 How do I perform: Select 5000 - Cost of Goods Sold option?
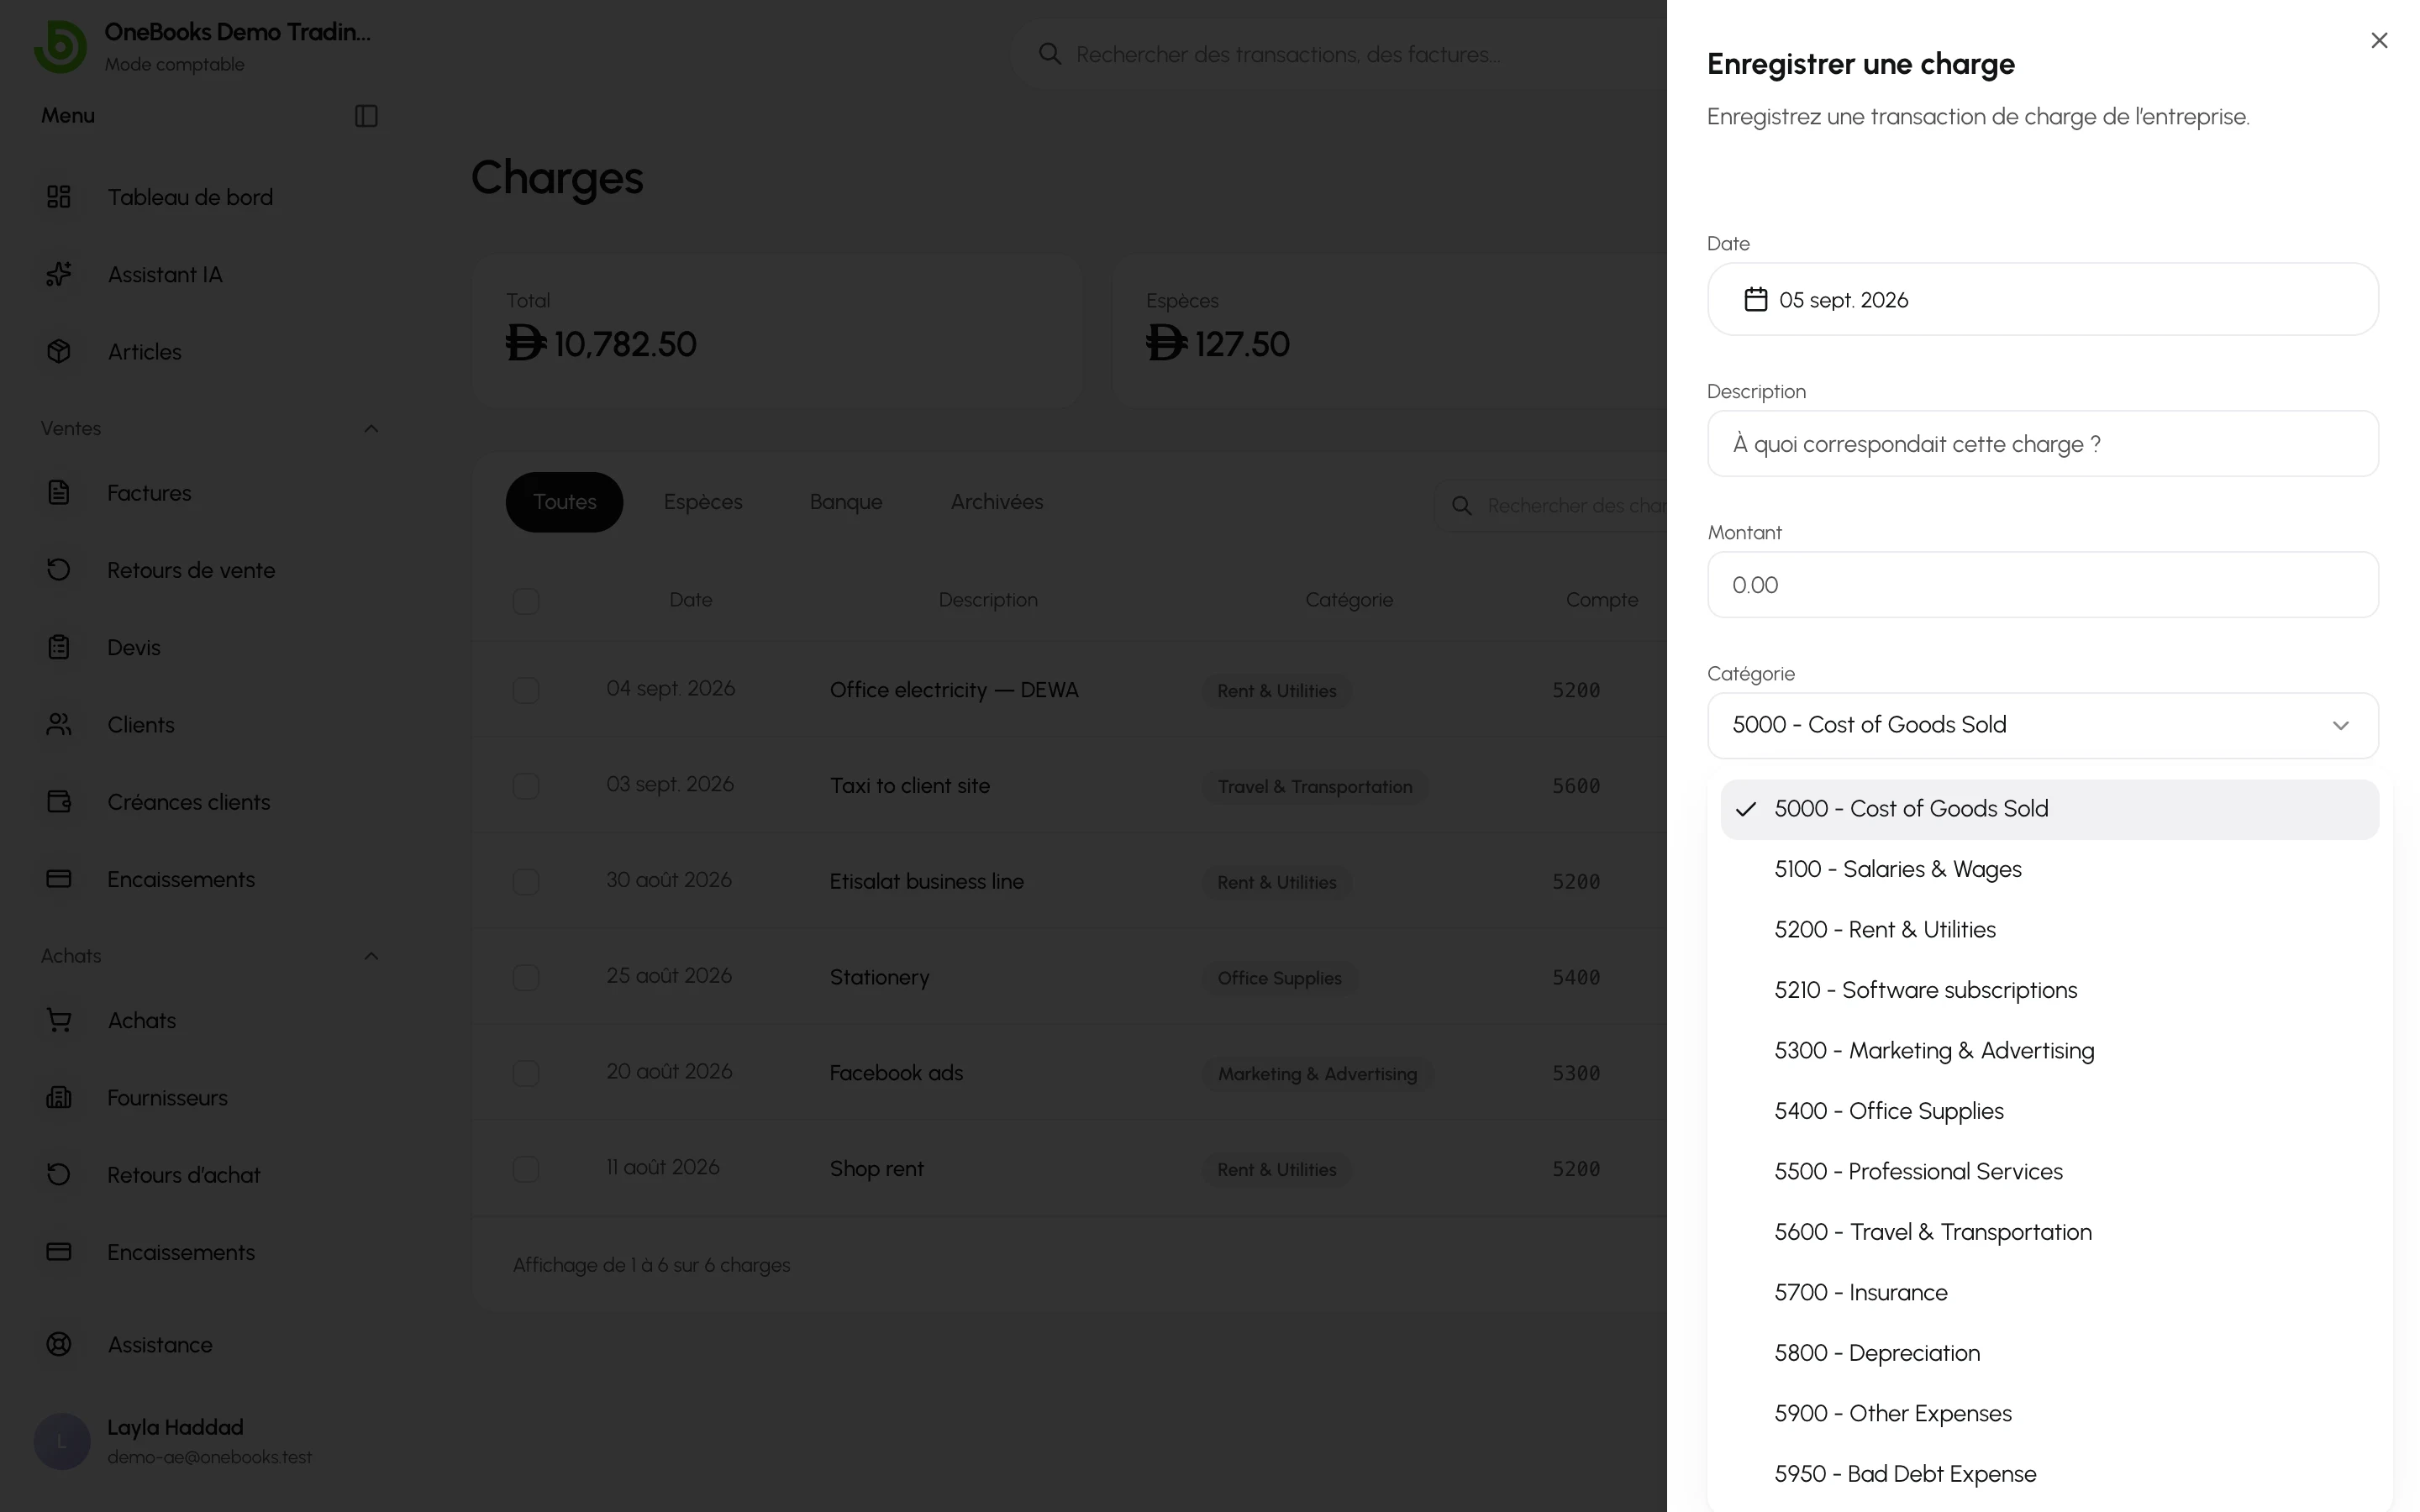[x=2049, y=809]
